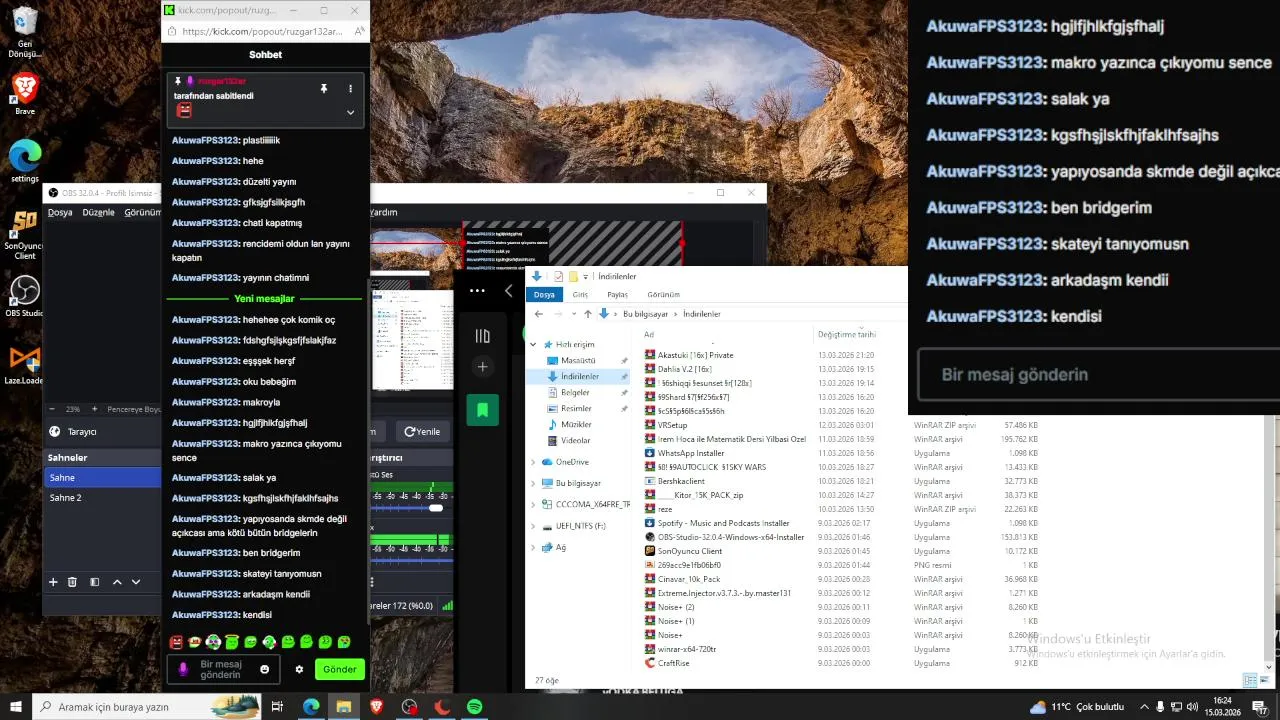Open weather widget showing 11°C Çok bulutlu
The image size is (1280, 720).
point(1076,707)
